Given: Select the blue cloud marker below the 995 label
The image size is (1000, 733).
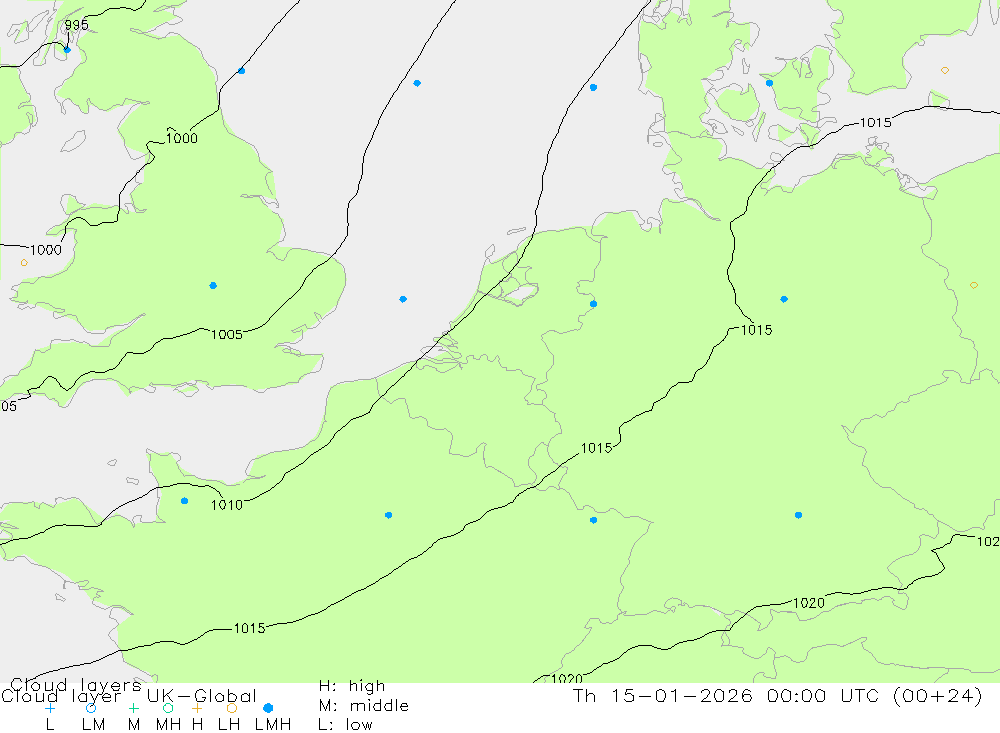Looking at the screenshot, I should tap(68, 50).
